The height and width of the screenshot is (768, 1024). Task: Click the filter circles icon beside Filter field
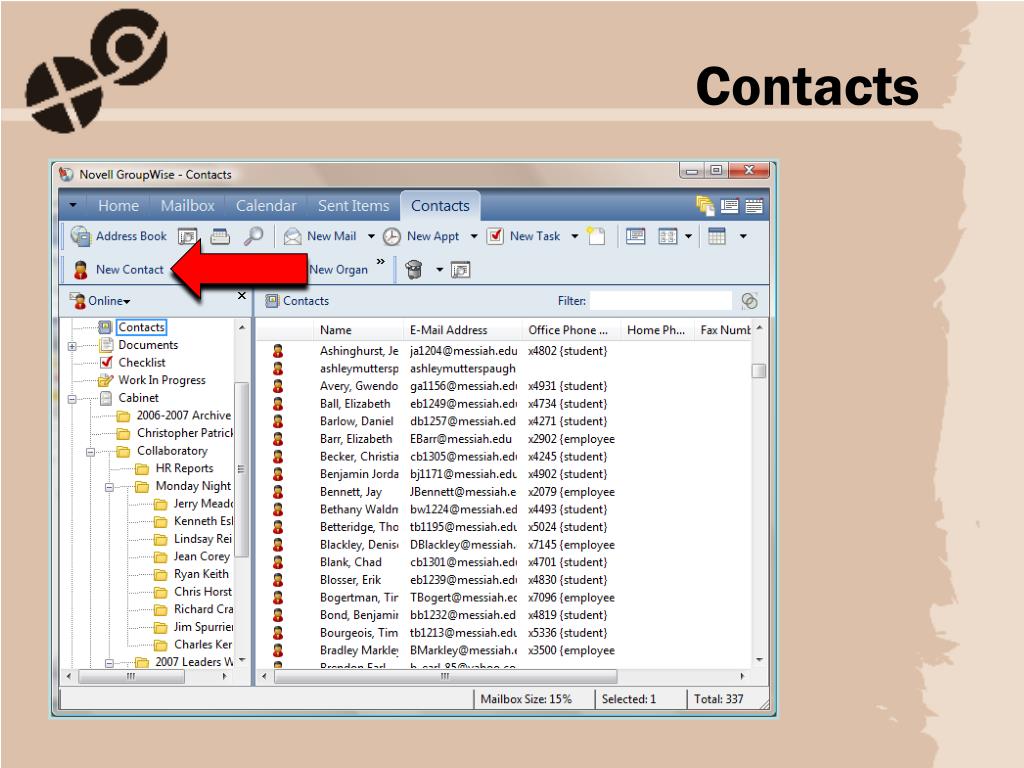(x=750, y=300)
